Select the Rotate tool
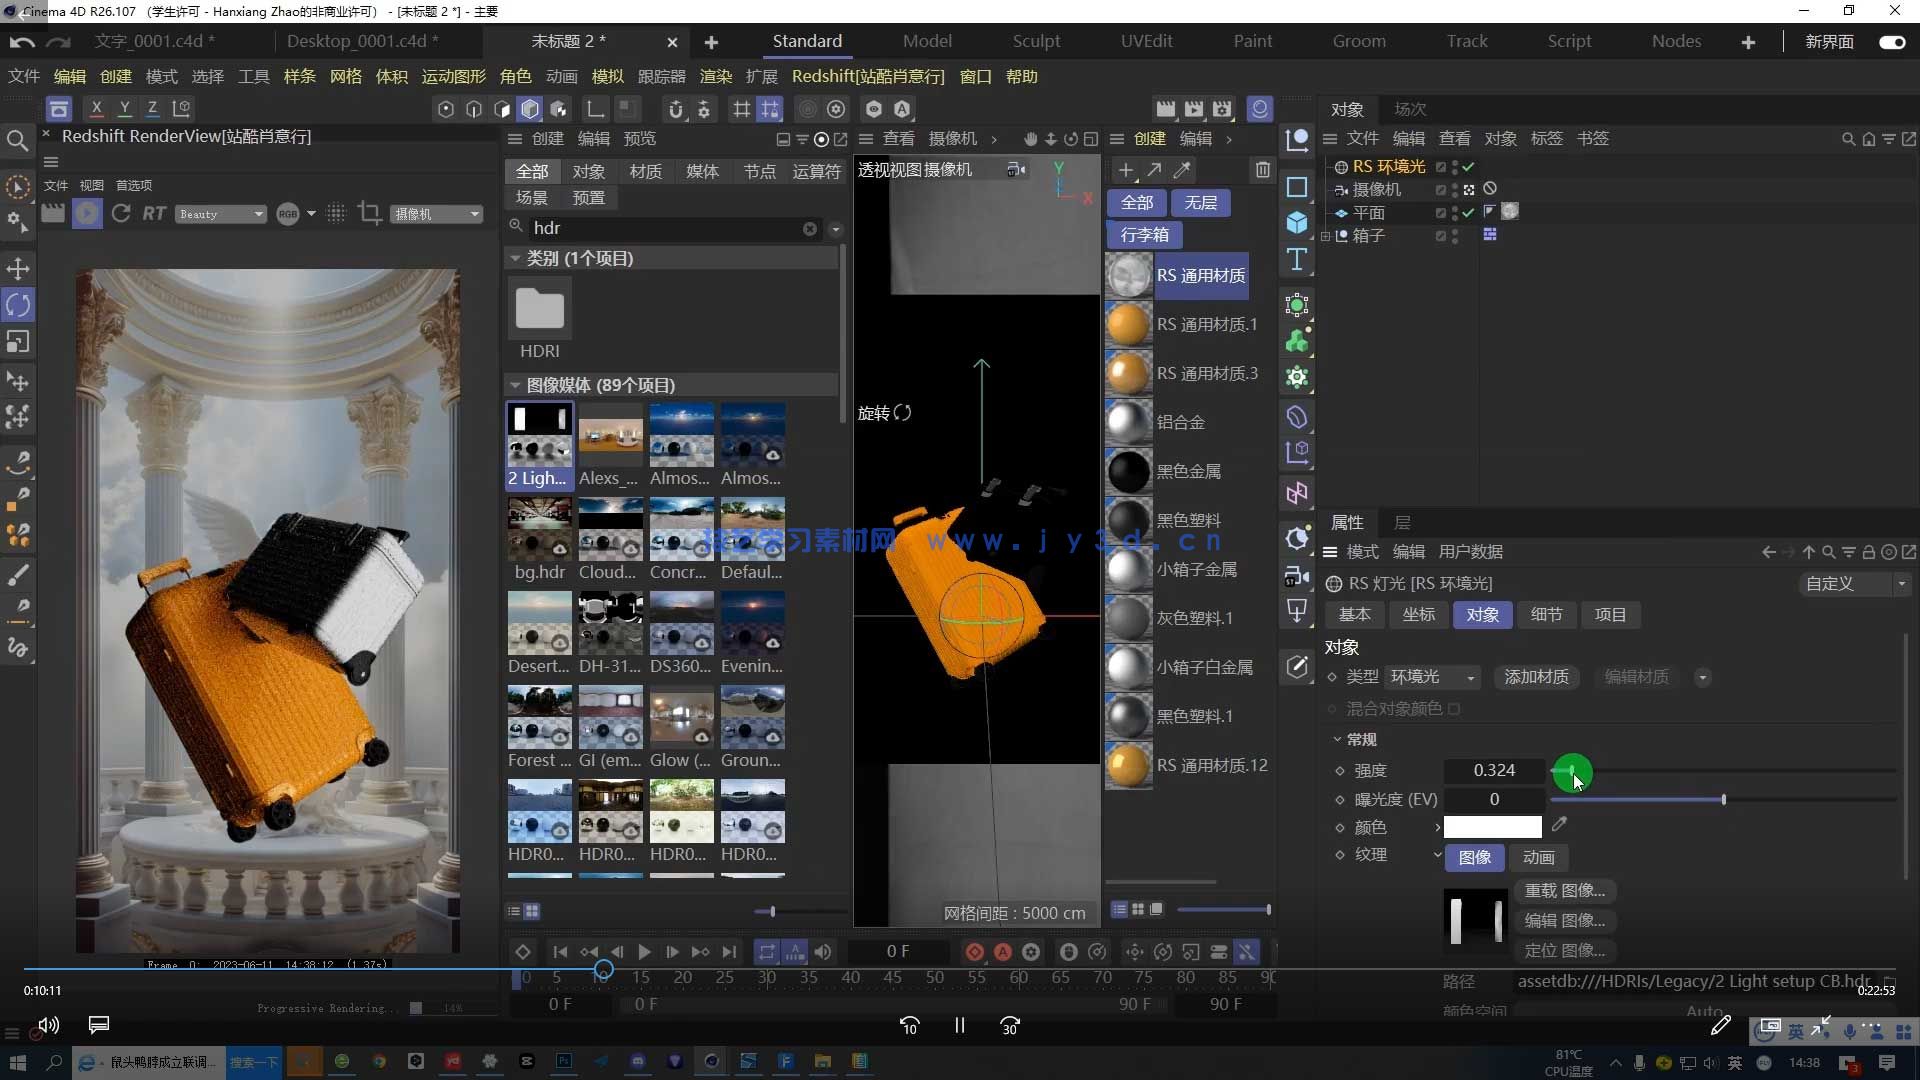Screen dimensions: 1920x1080 point(17,305)
